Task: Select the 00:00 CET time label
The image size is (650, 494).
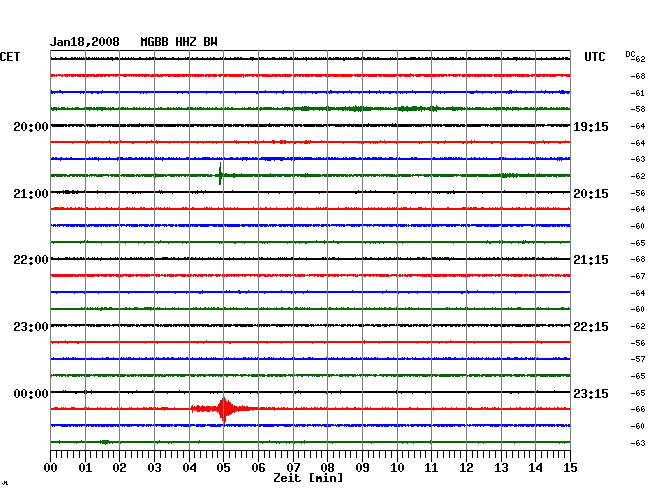Action: coord(31,393)
